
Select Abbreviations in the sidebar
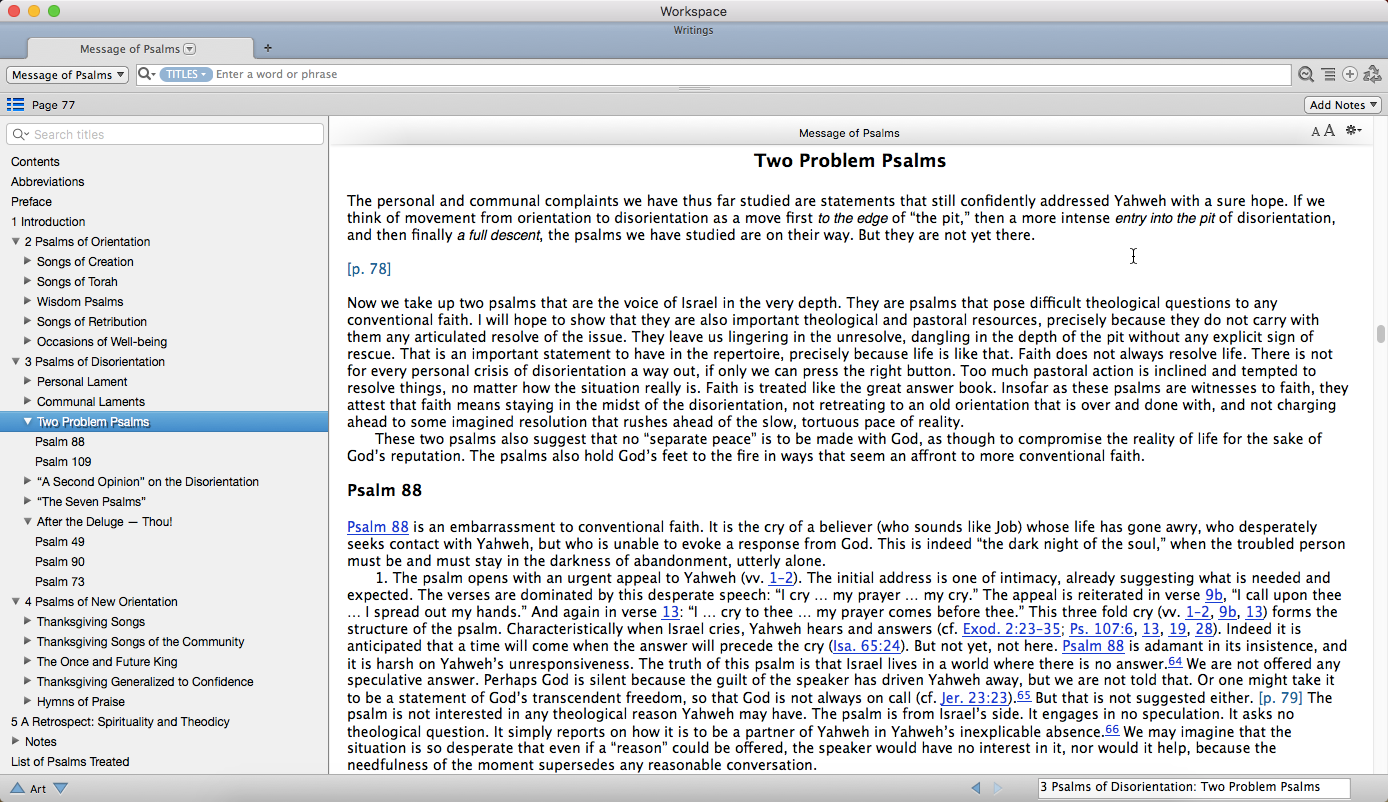[x=47, y=182]
